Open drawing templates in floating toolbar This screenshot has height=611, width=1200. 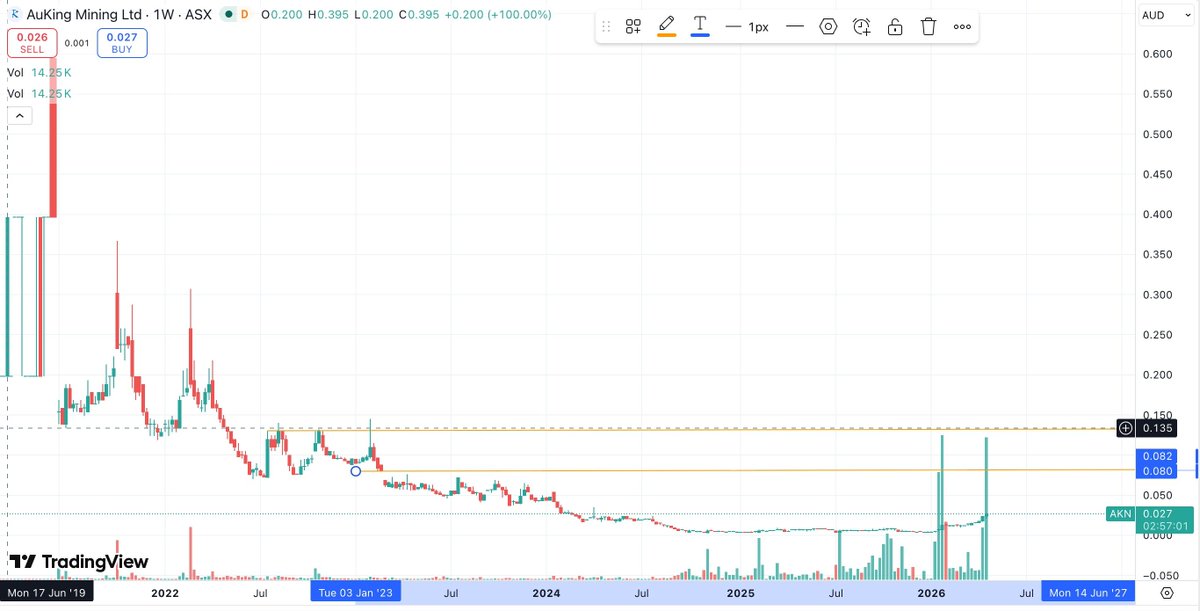633,27
